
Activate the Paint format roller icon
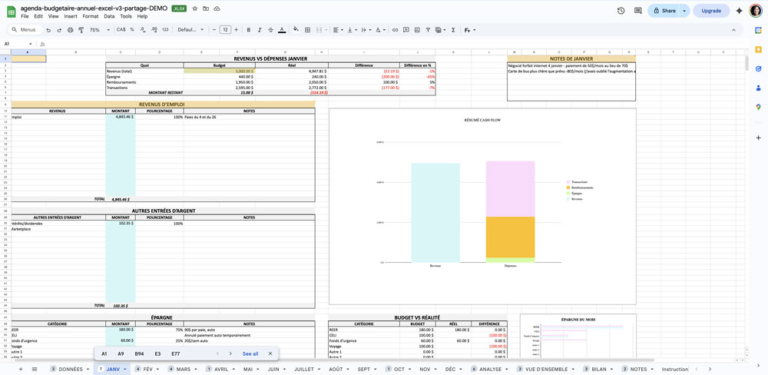coord(81,30)
